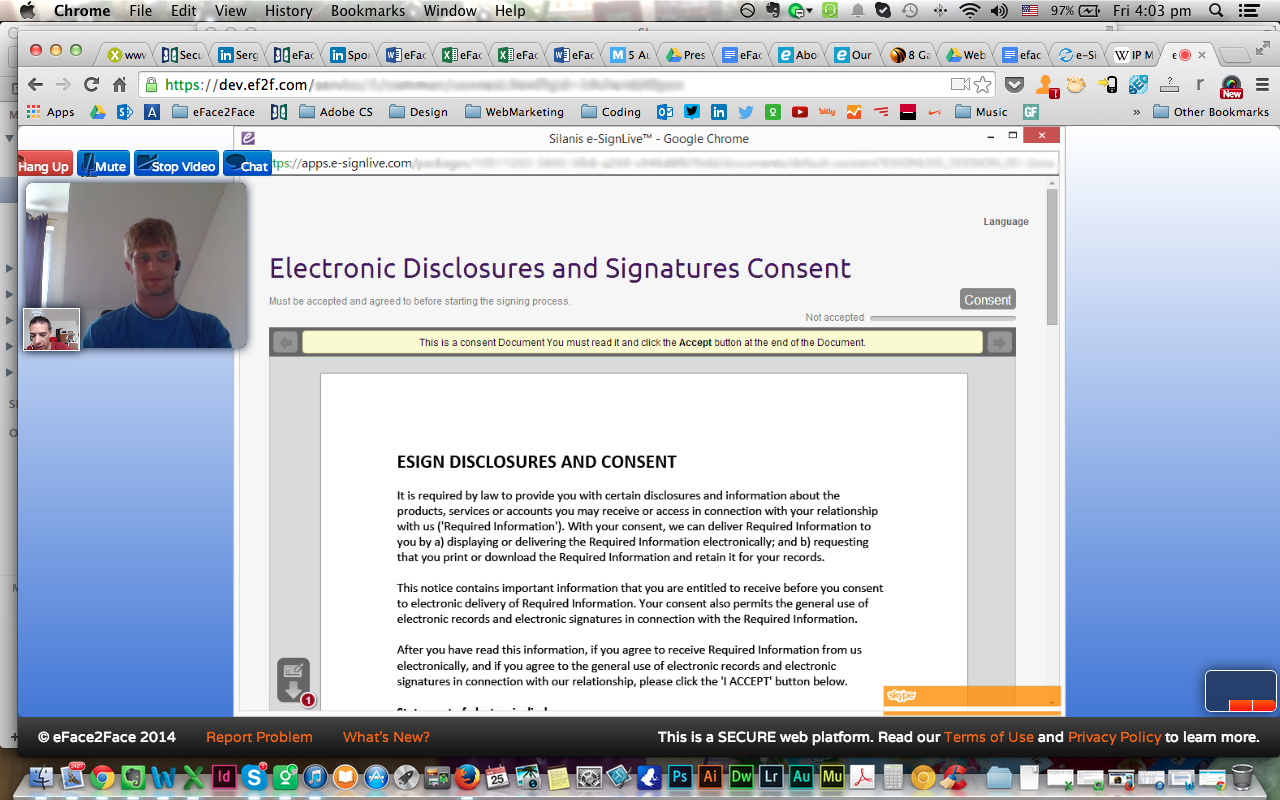Show hidden bookmarks via double-chevron
Viewport: 1280px width, 800px height.
pyautogui.click(x=1137, y=112)
